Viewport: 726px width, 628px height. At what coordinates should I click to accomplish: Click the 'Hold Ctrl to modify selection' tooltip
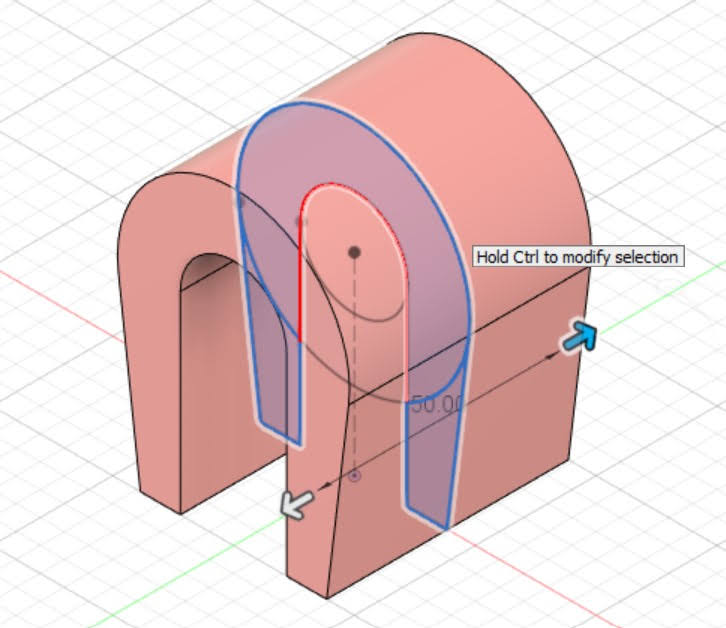coord(577,257)
